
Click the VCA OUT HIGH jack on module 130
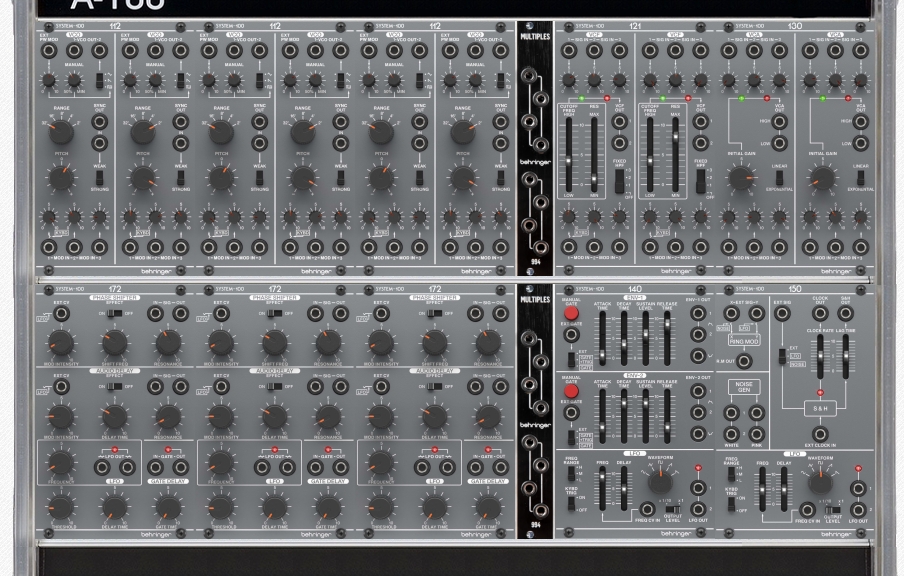coord(780,123)
